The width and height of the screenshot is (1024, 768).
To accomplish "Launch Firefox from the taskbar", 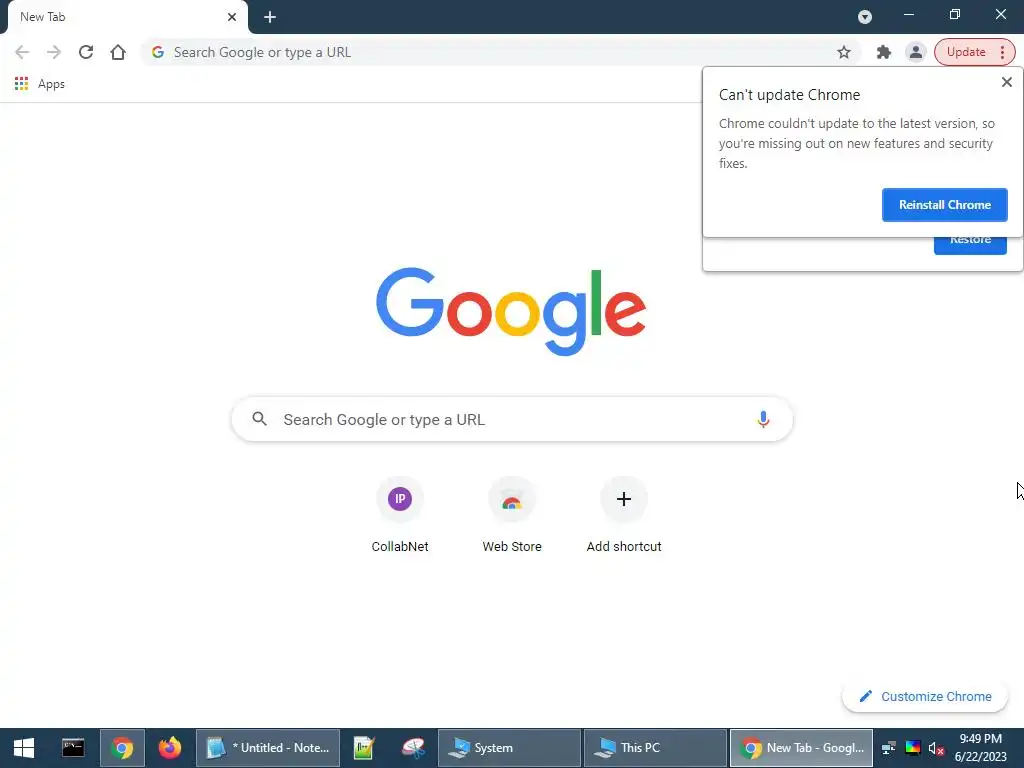I will [x=170, y=748].
